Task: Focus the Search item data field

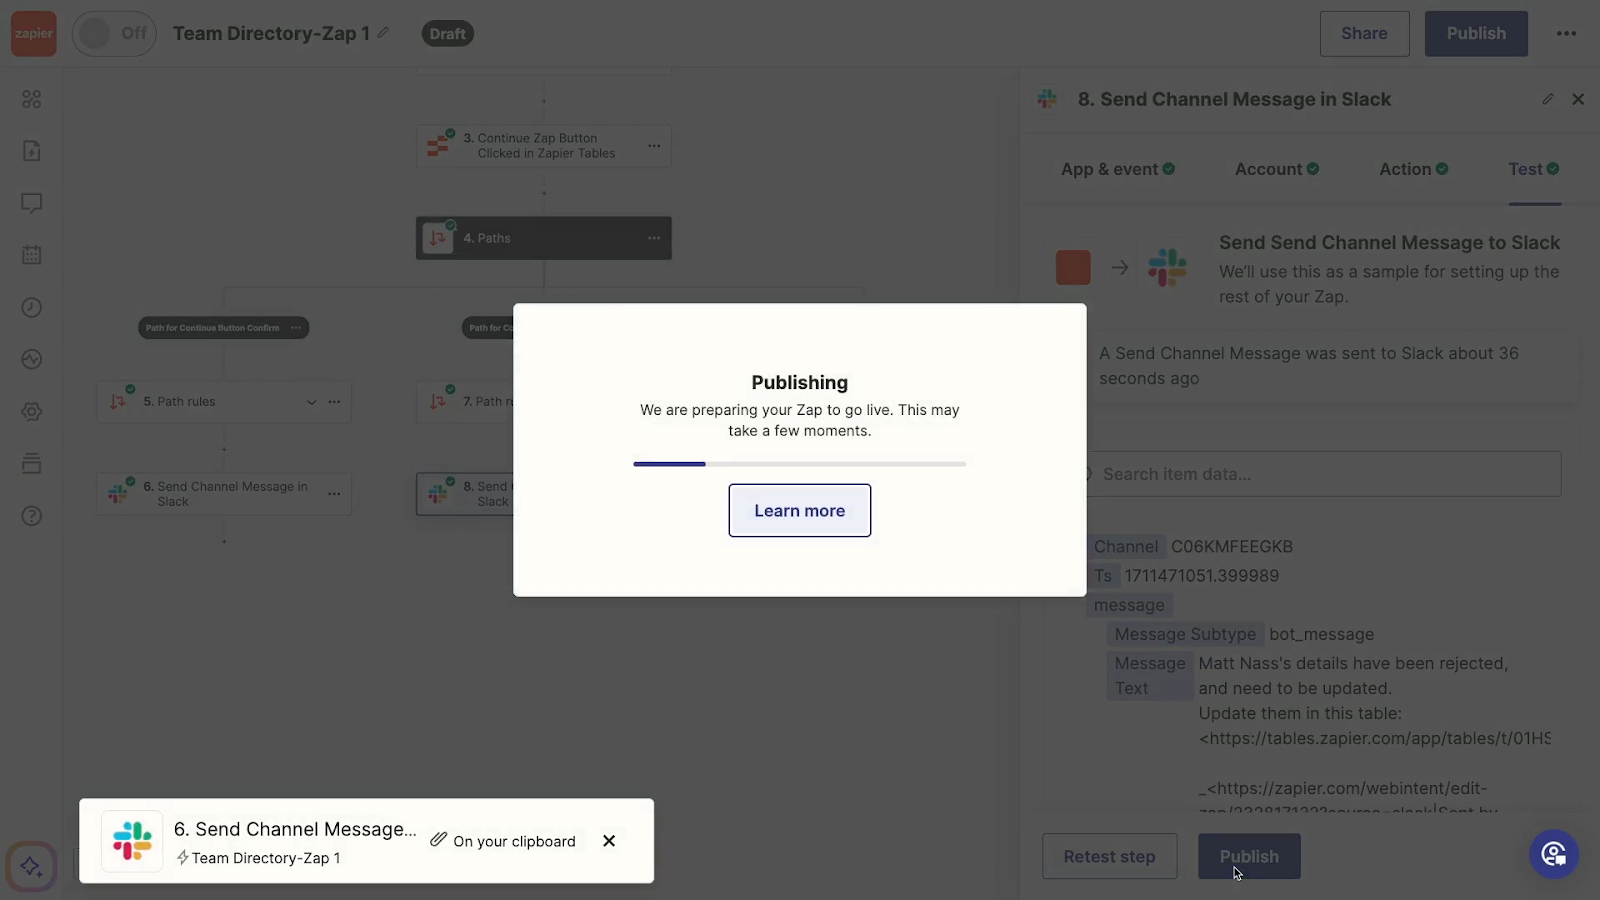Action: (1323, 474)
